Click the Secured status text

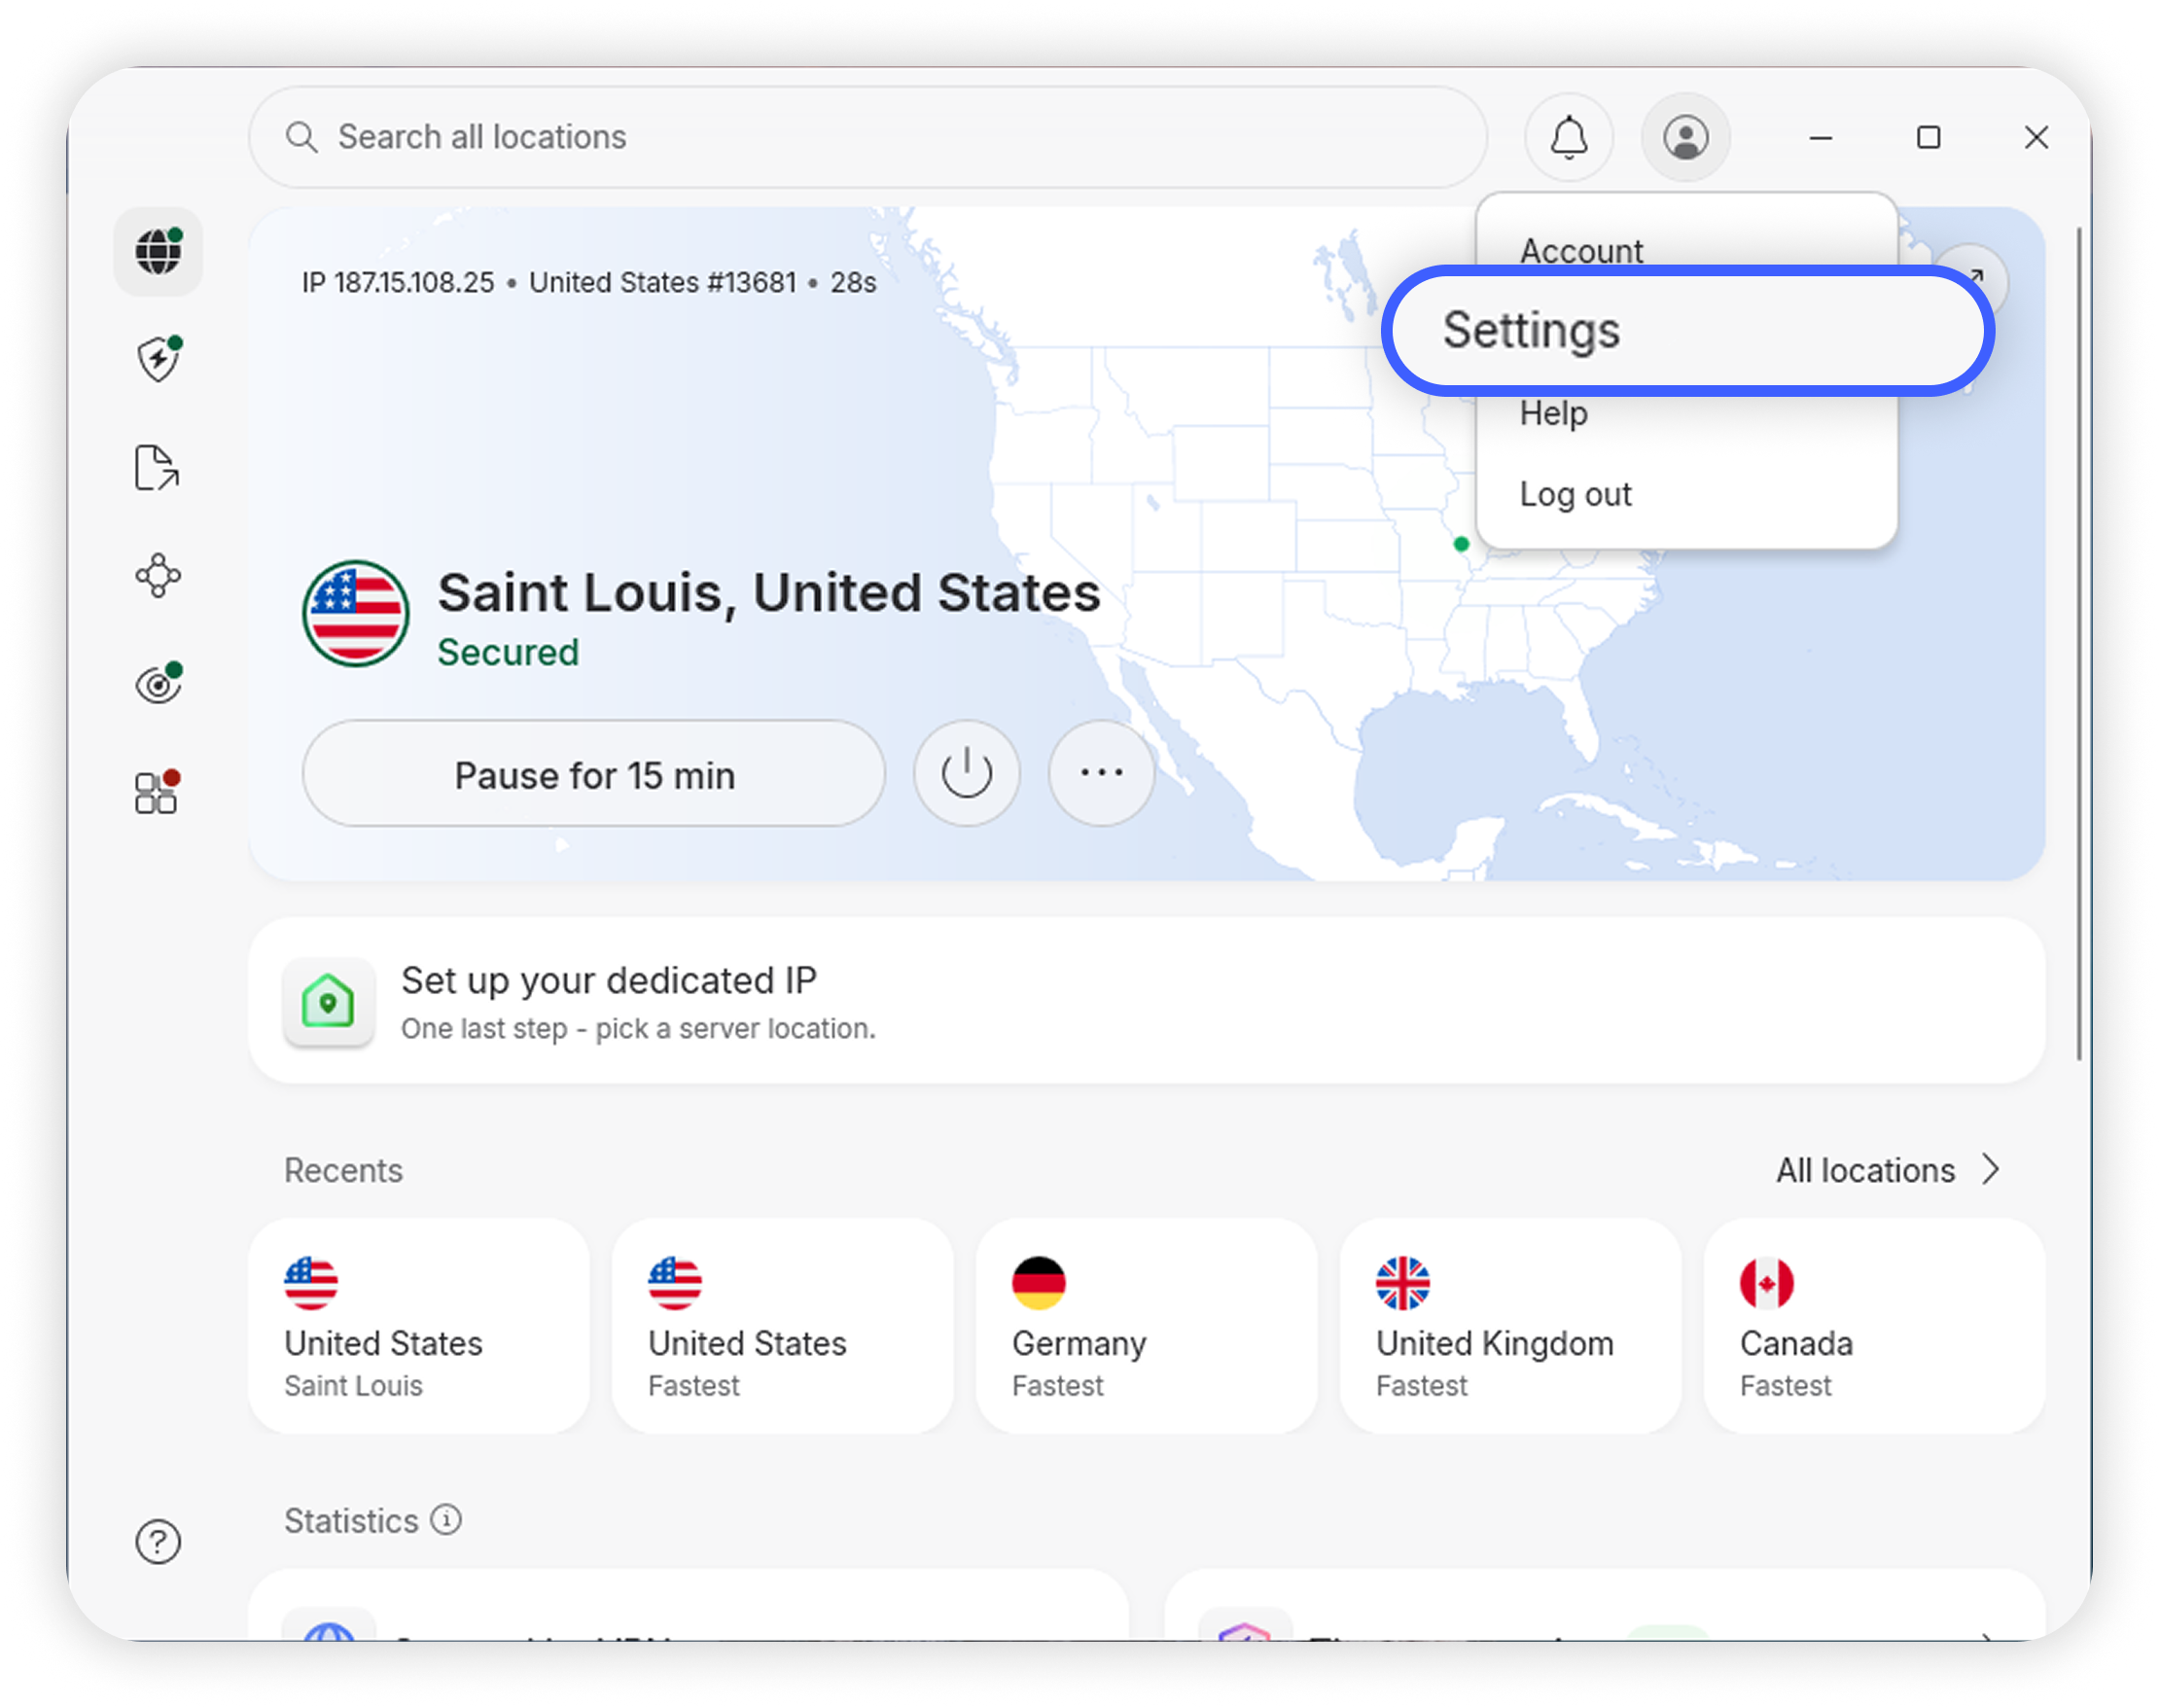coord(508,652)
